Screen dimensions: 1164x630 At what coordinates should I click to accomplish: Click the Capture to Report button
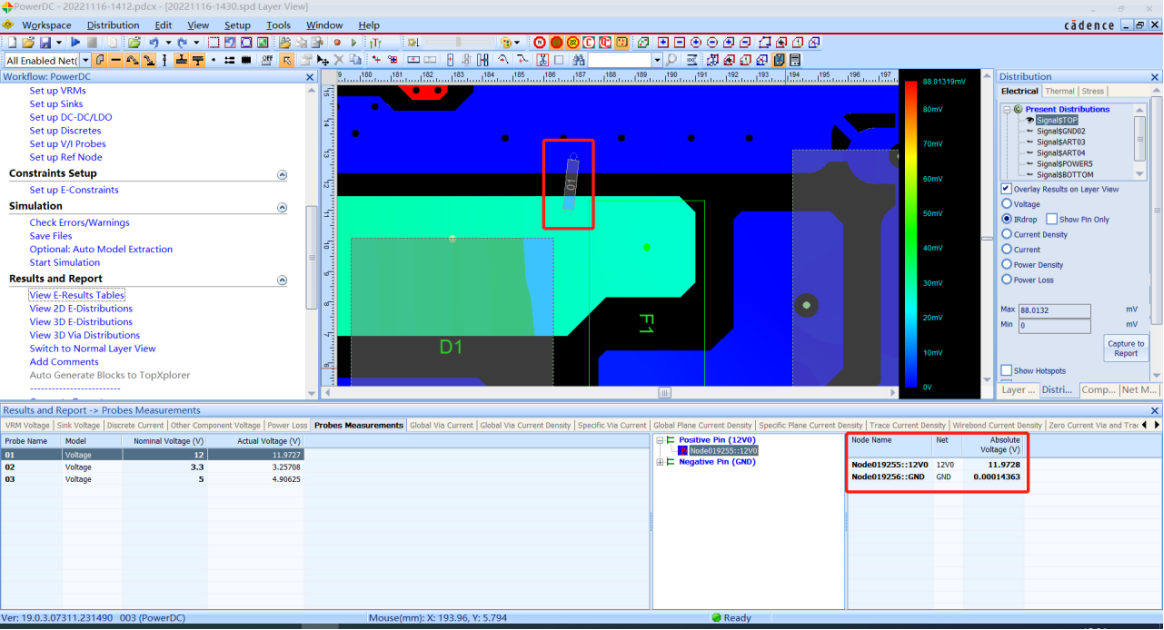pos(1125,348)
